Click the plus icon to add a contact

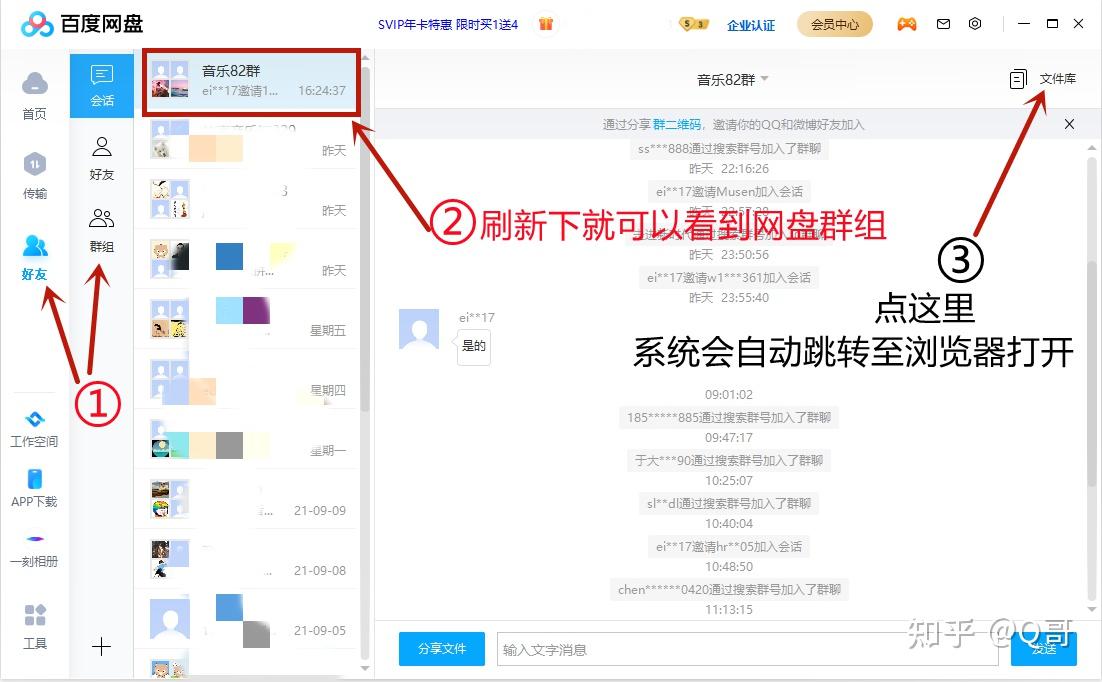pos(101,646)
